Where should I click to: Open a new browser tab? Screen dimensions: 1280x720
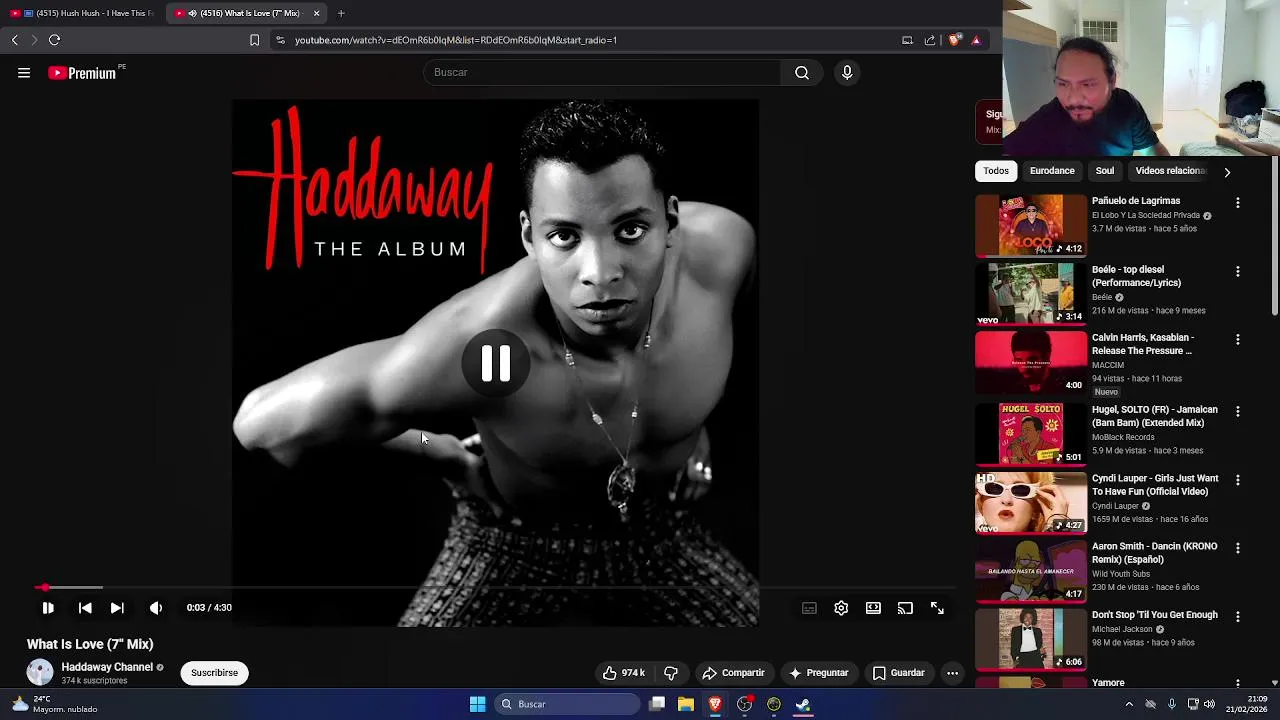coord(341,13)
